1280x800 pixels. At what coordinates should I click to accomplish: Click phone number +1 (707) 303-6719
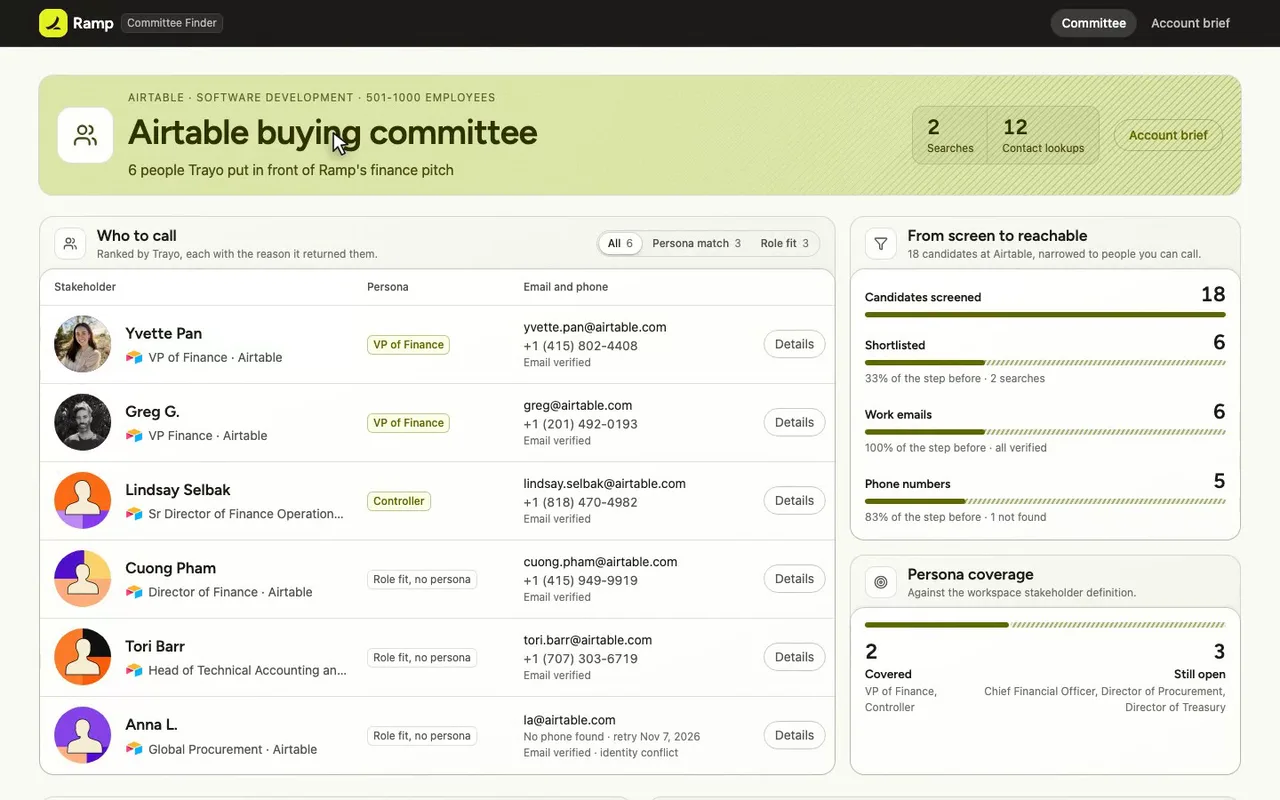coord(580,659)
